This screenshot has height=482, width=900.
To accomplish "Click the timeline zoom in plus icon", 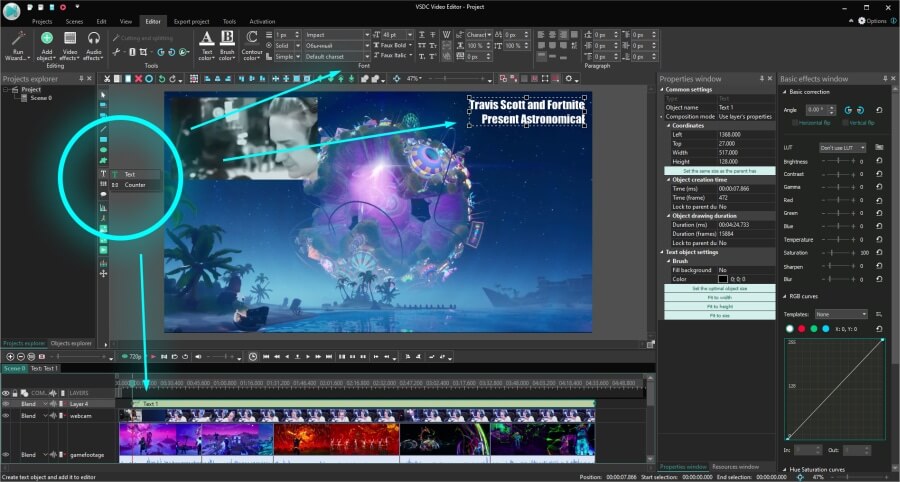I will (x=10, y=356).
